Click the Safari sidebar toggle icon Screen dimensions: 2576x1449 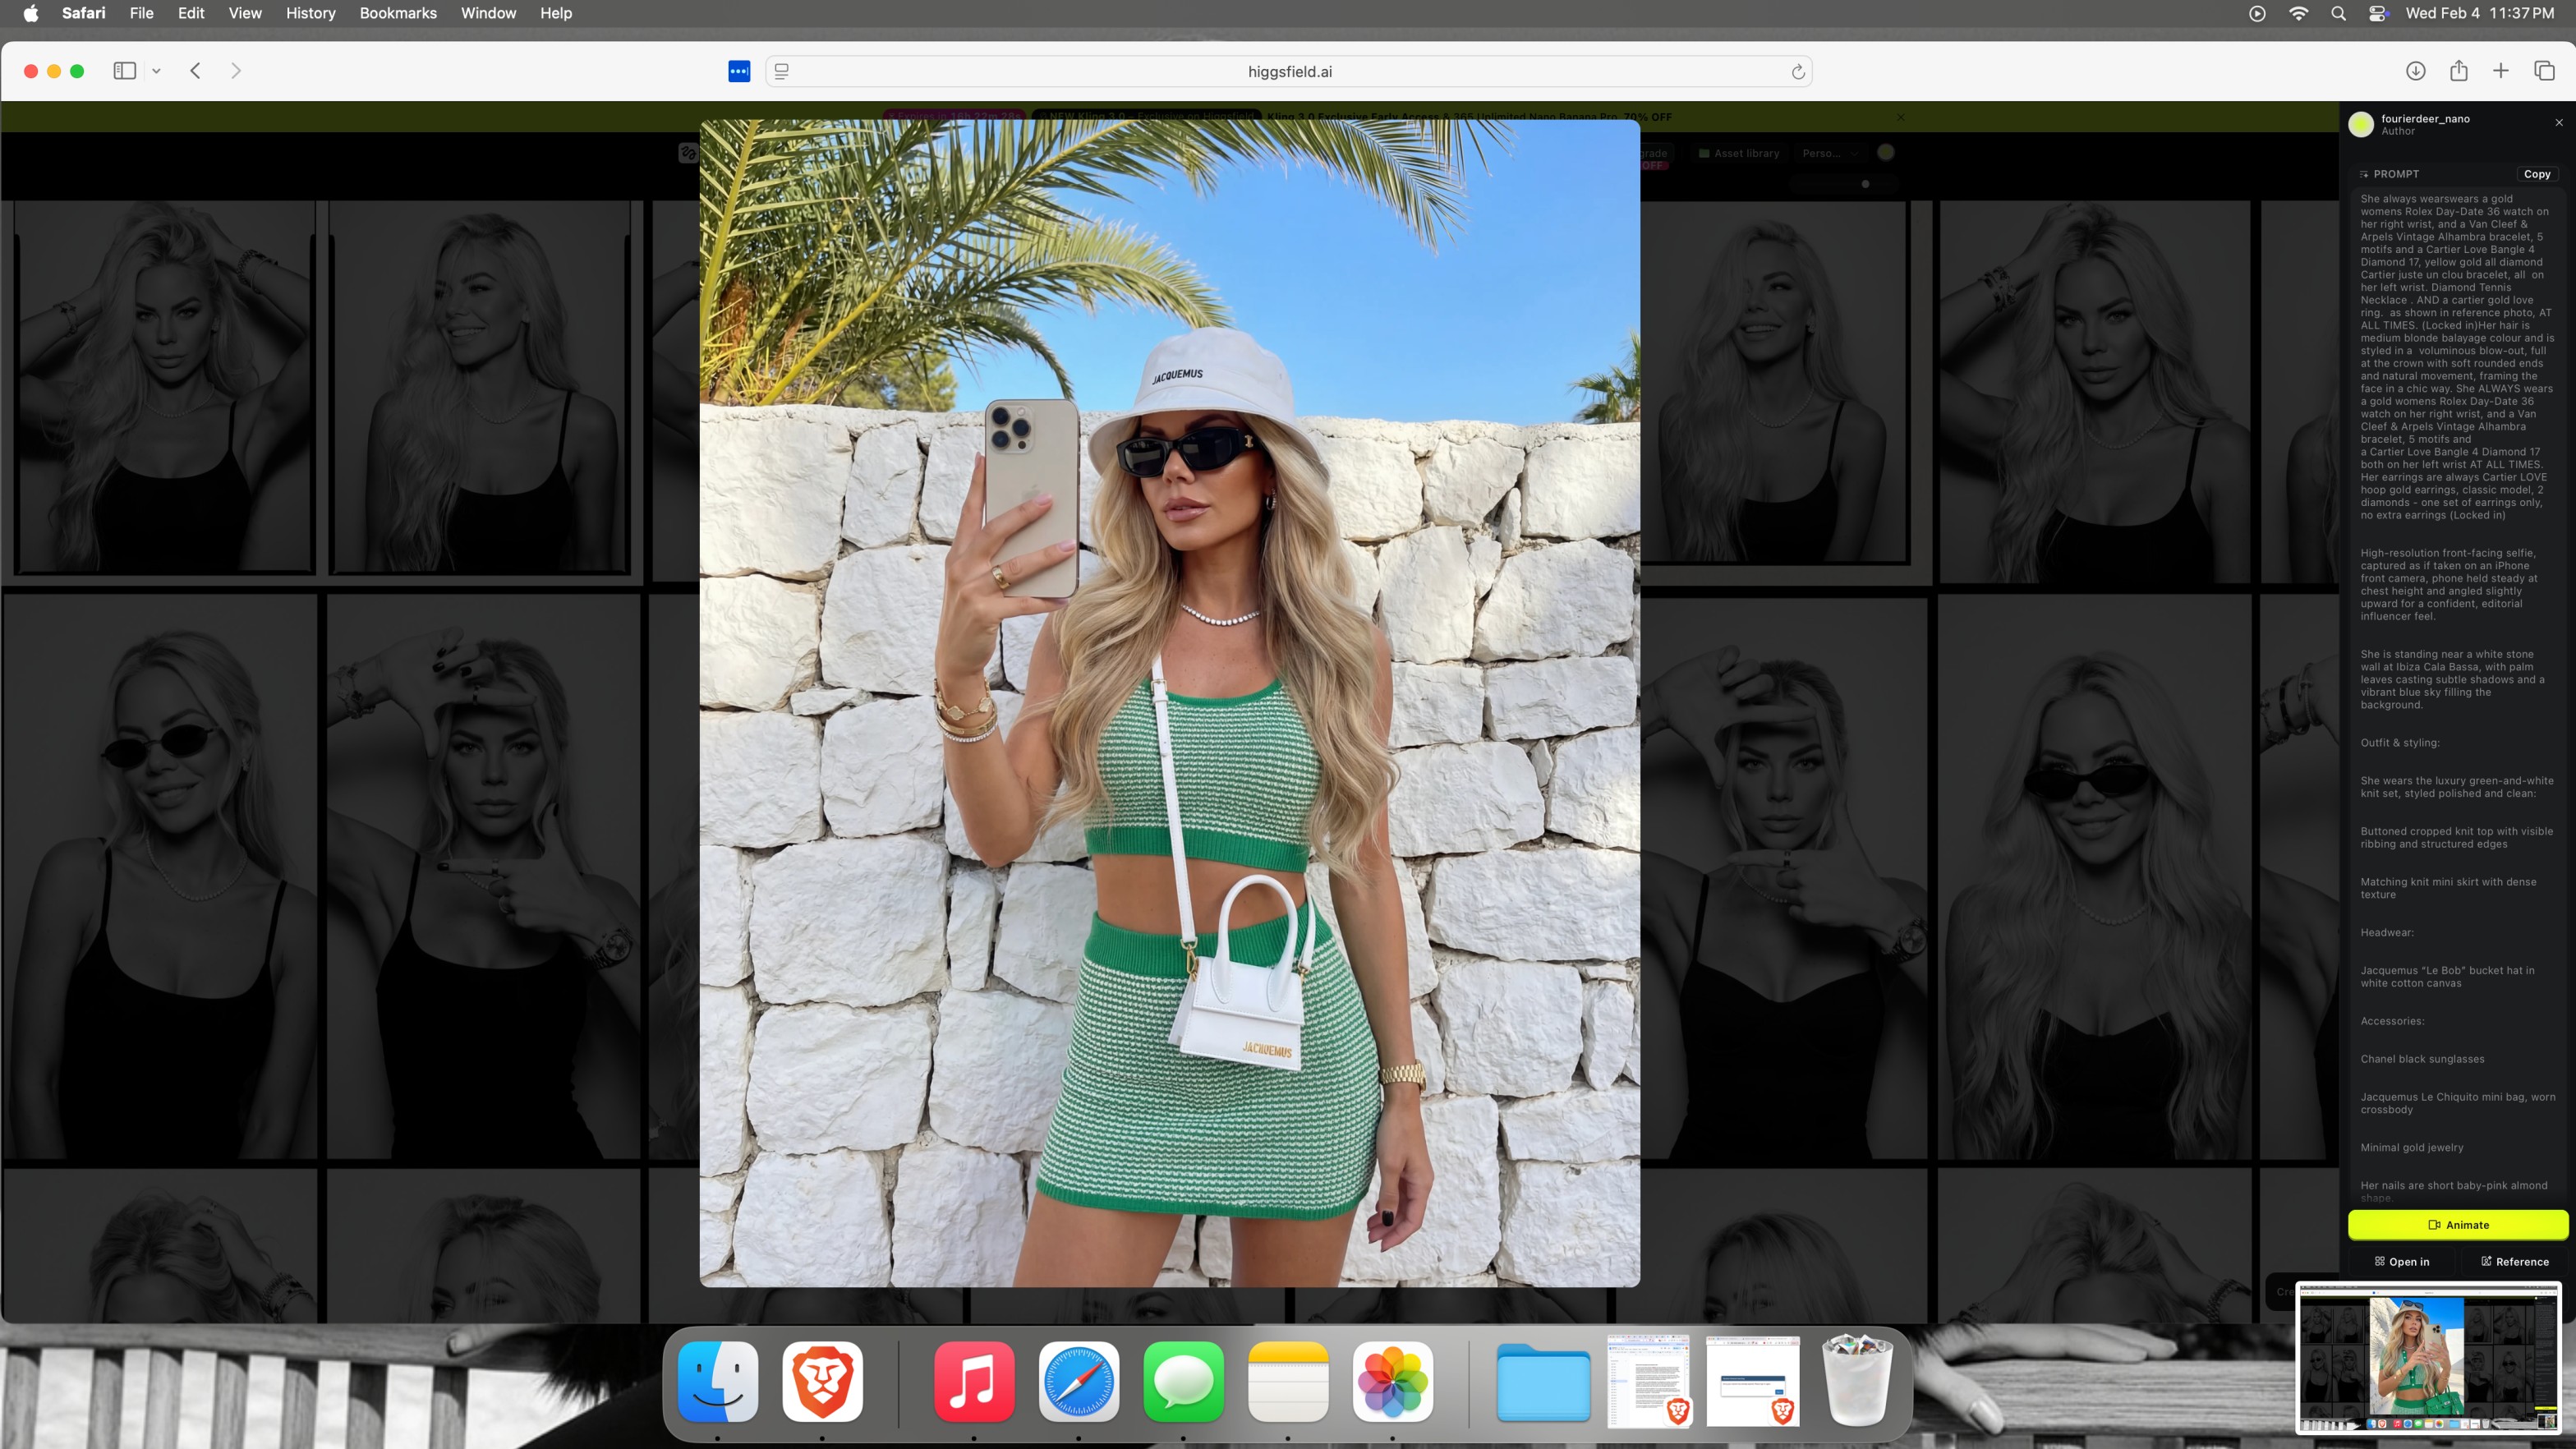point(124,71)
